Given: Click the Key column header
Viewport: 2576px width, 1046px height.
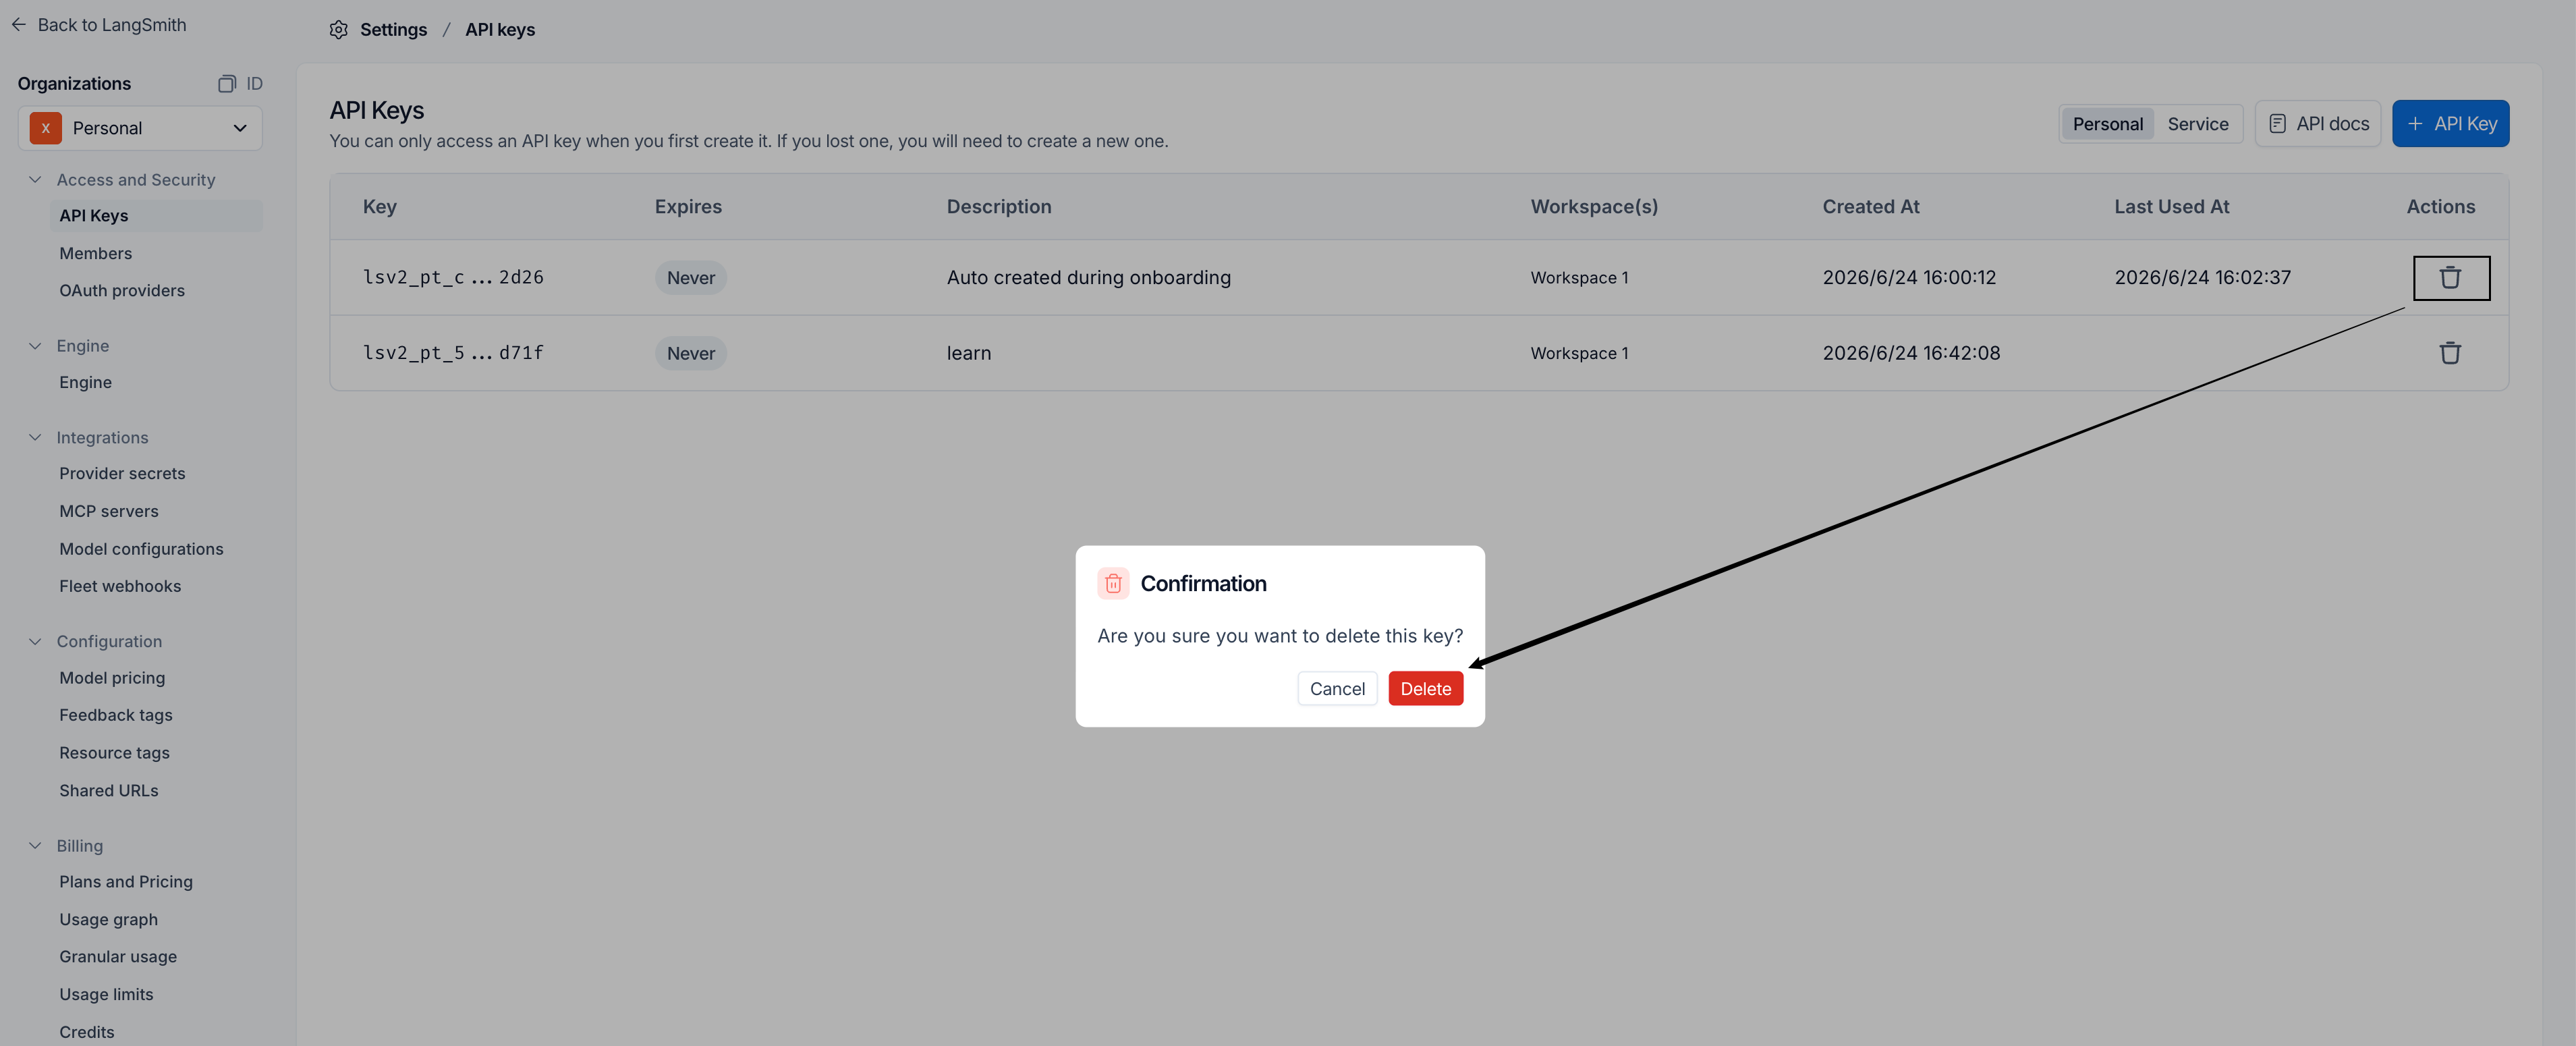Looking at the screenshot, I should coord(380,207).
